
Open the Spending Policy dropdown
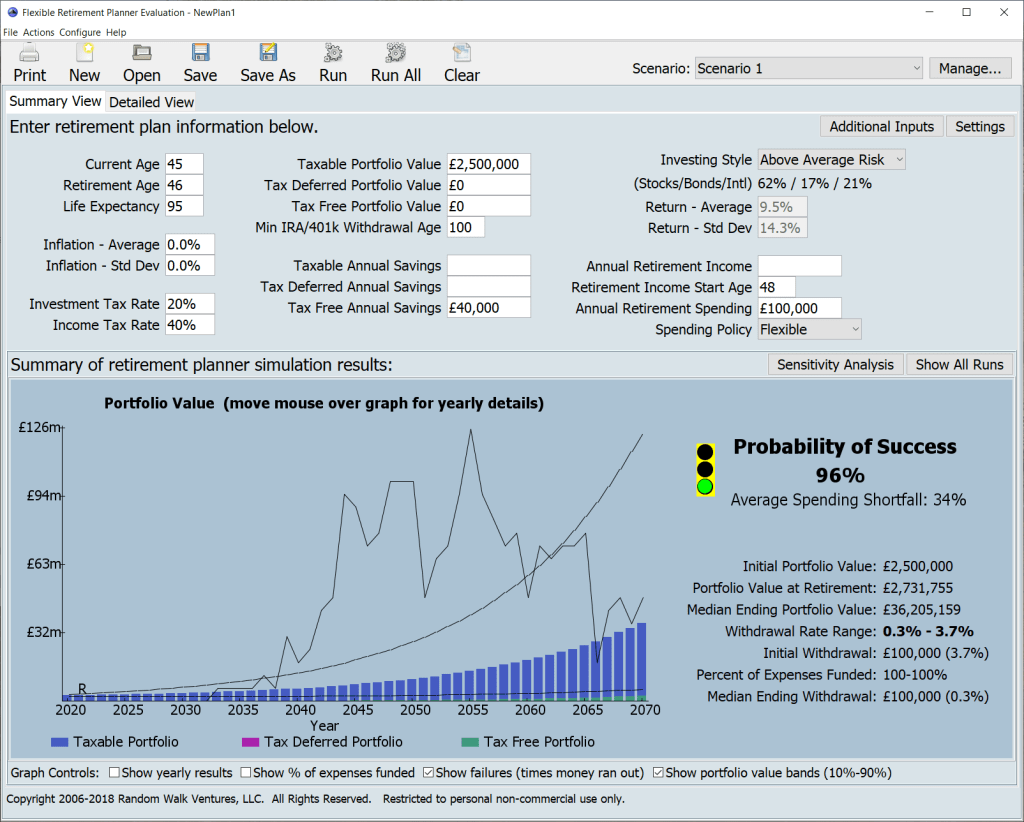pyautogui.click(x=809, y=329)
